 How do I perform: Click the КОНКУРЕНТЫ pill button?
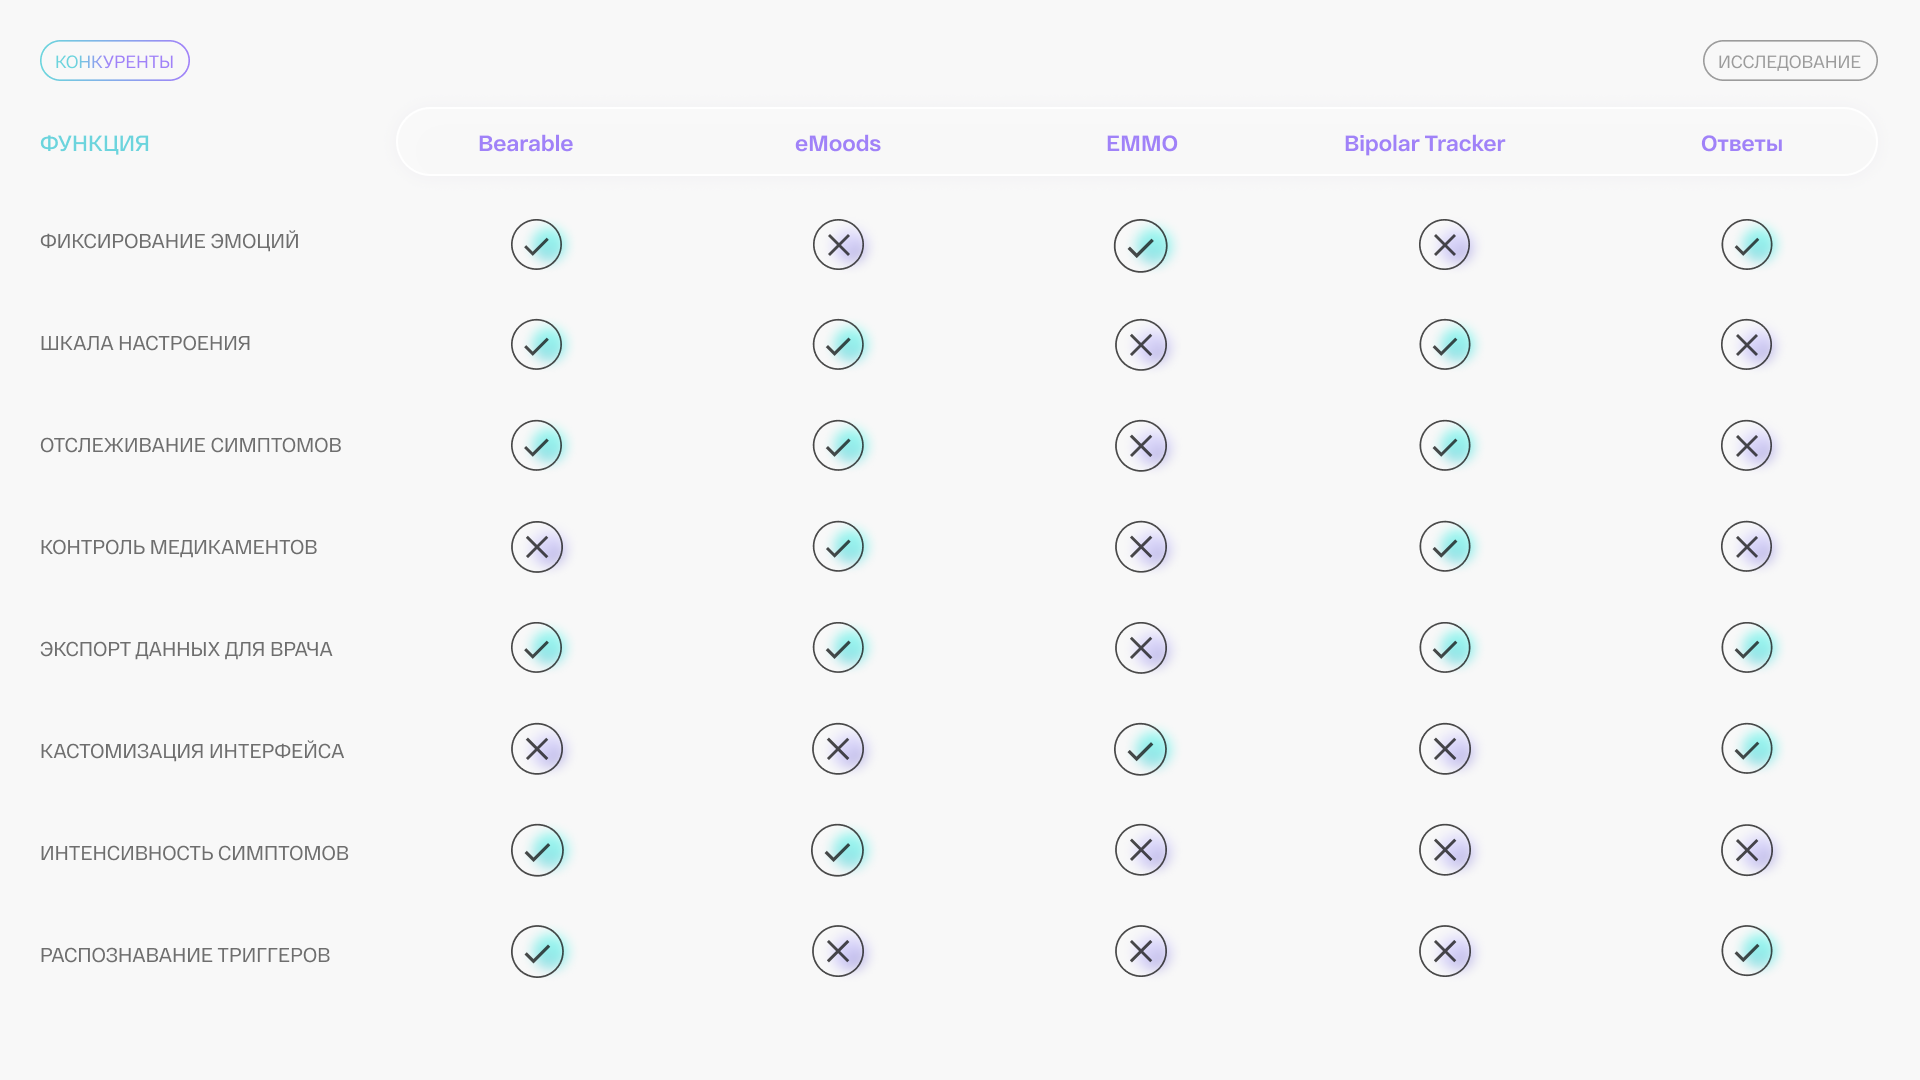point(115,61)
